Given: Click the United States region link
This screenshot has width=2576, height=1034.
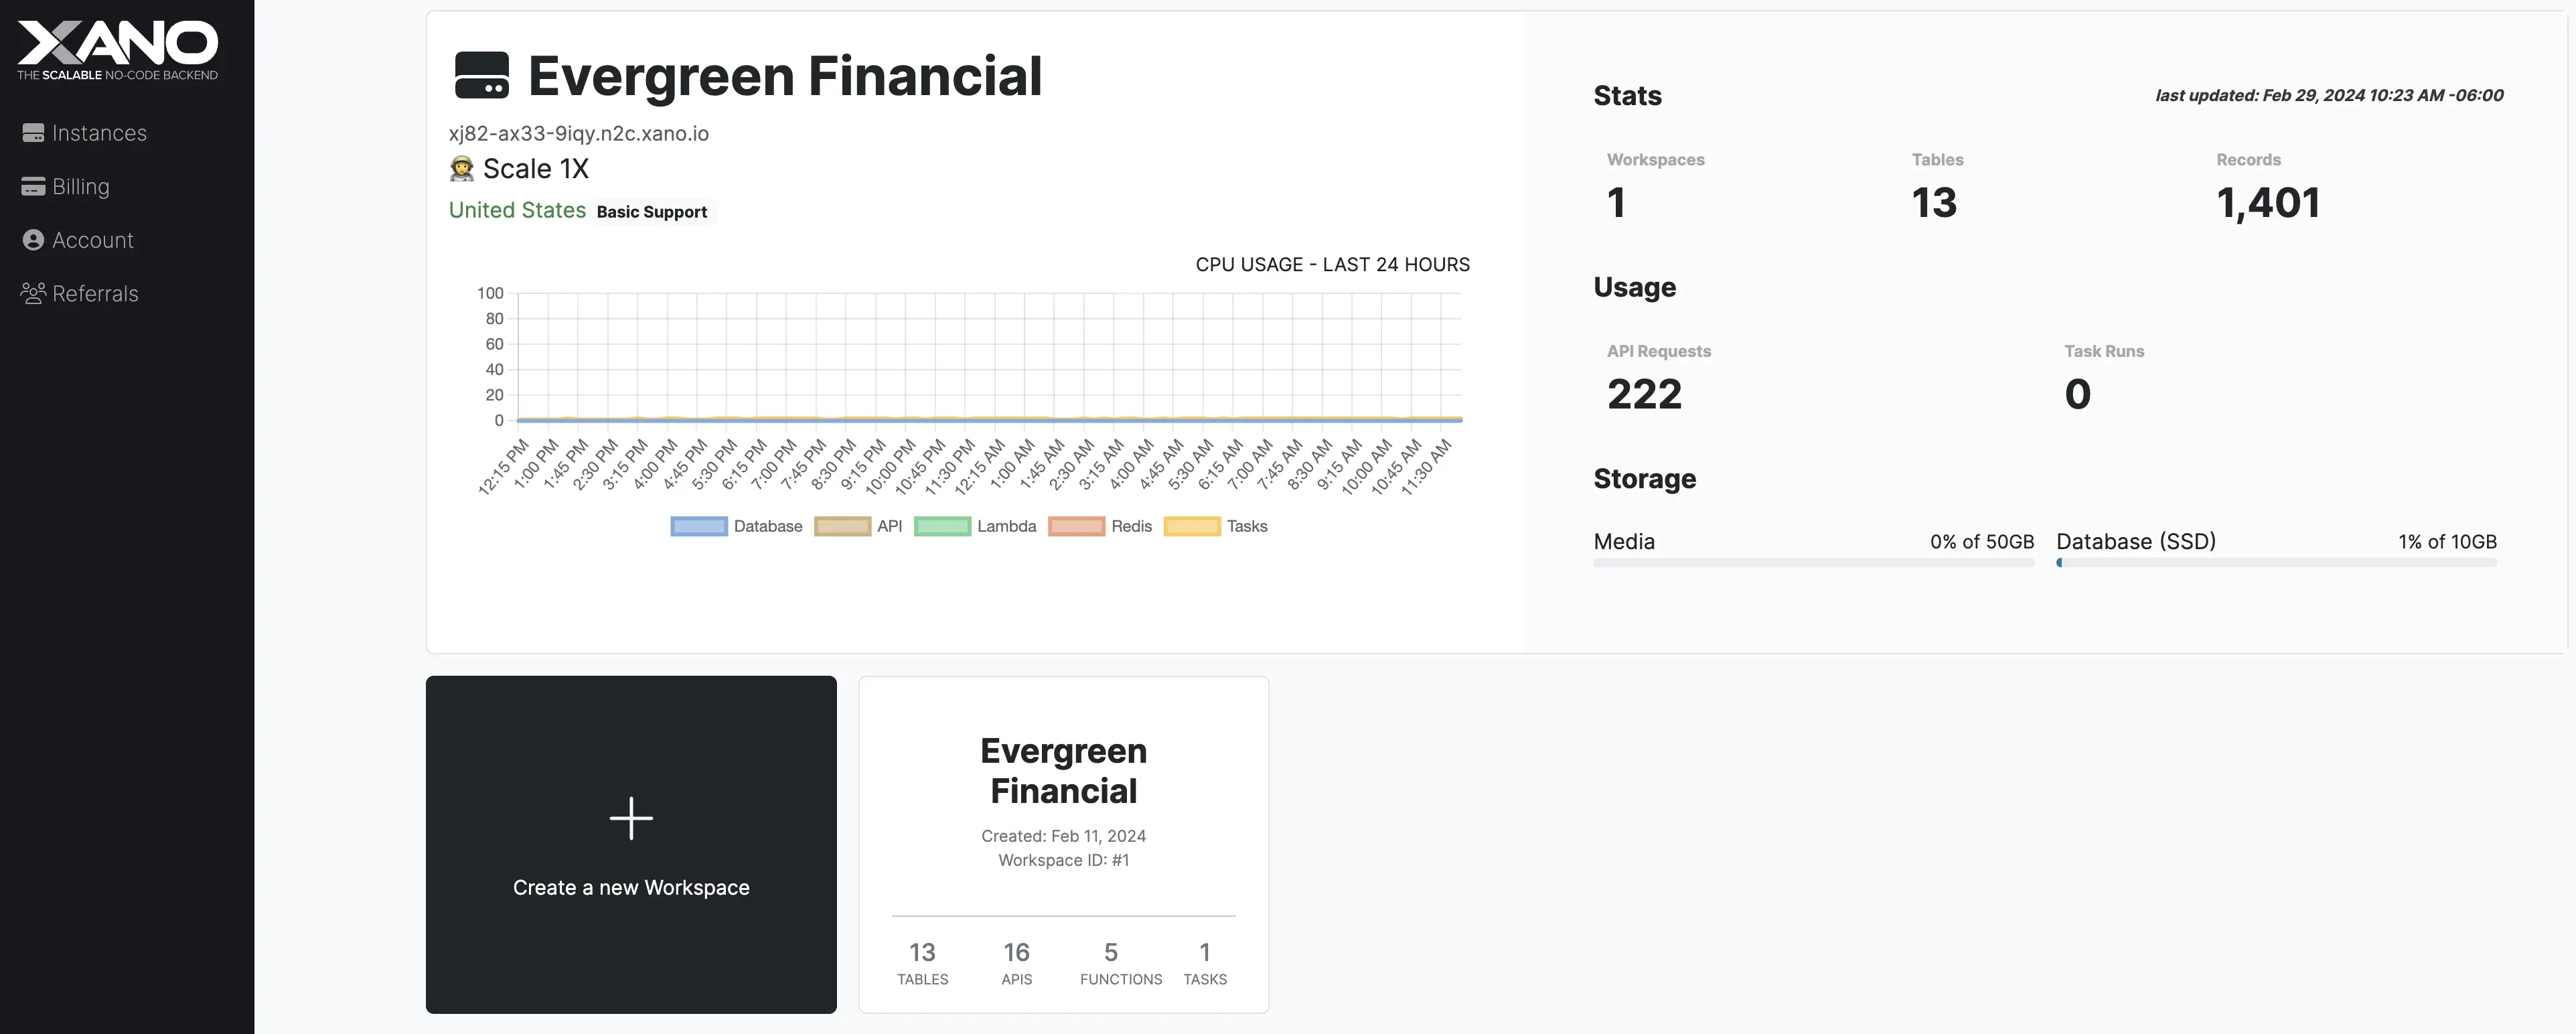Looking at the screenshot, I should [517, 210].
